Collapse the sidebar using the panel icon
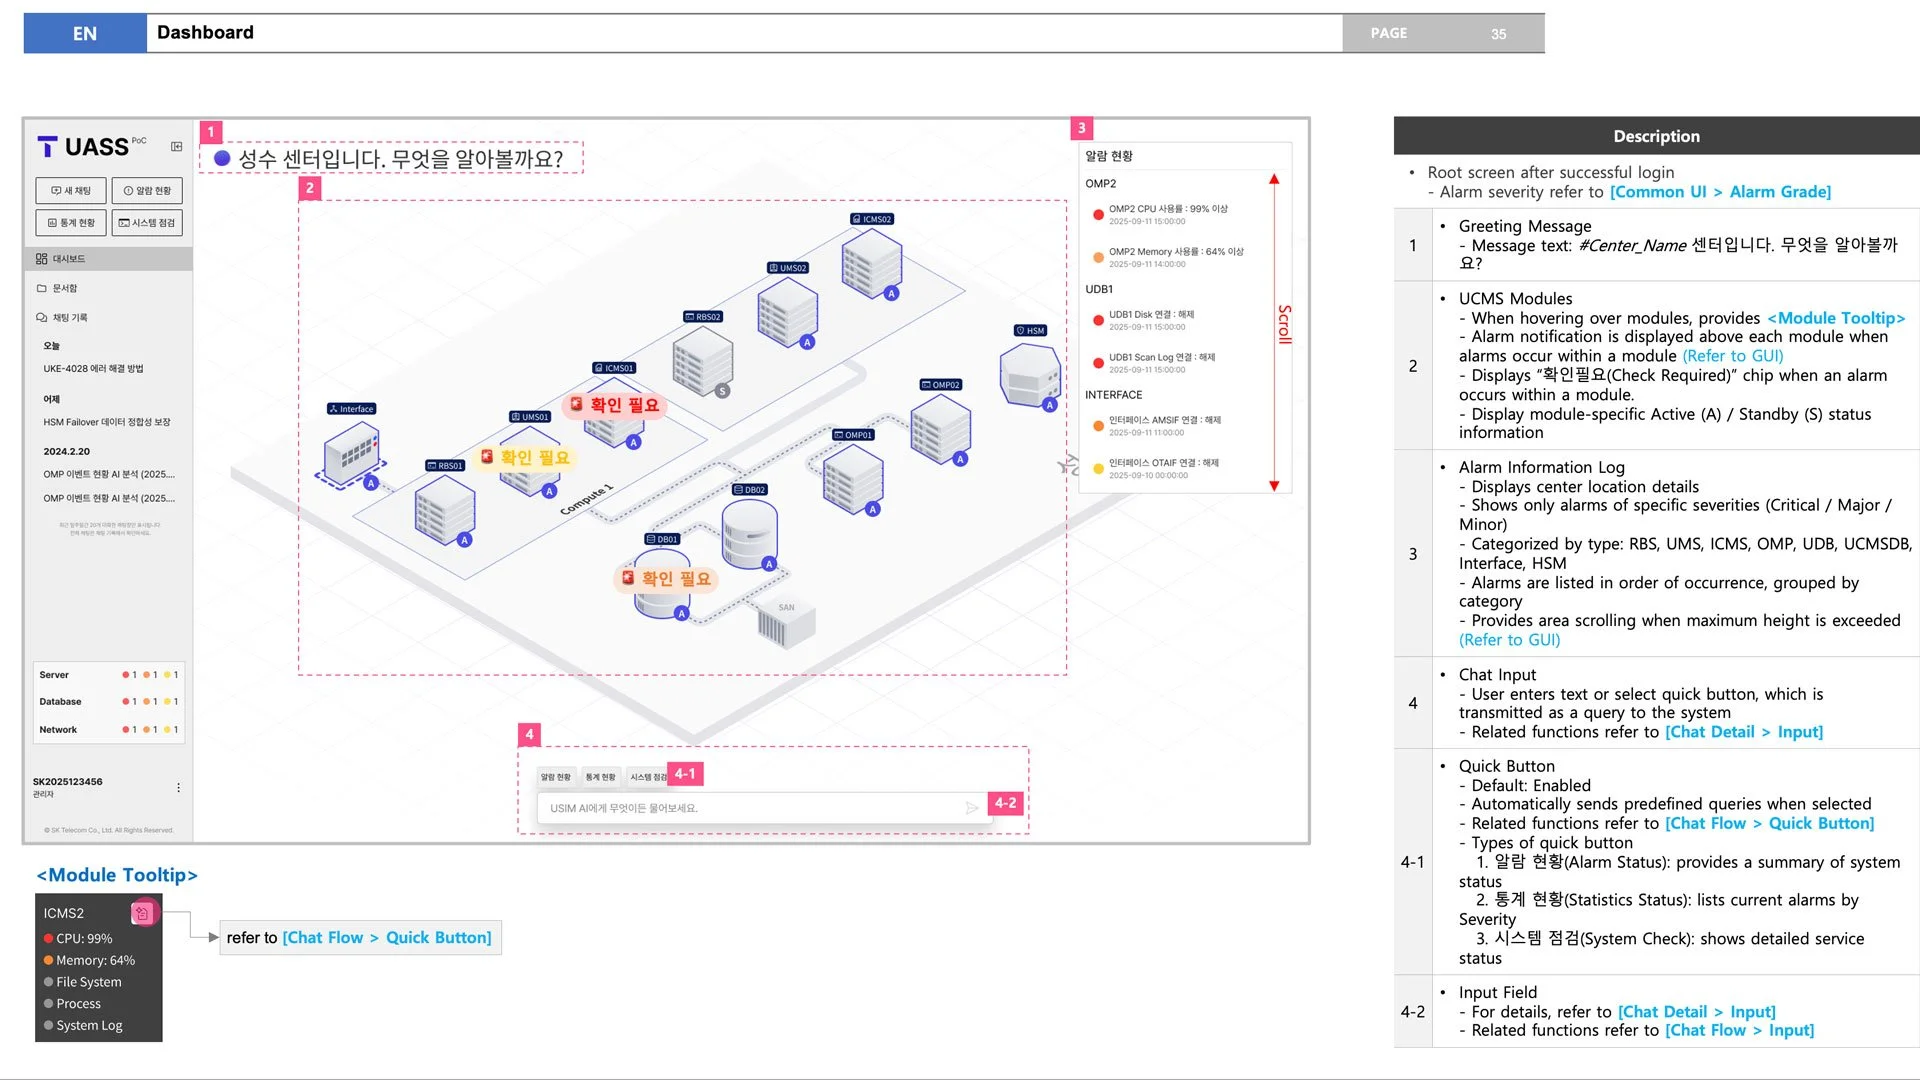Image resolution: width=1920 pixels, height=1080 pixels. point(177,147)
